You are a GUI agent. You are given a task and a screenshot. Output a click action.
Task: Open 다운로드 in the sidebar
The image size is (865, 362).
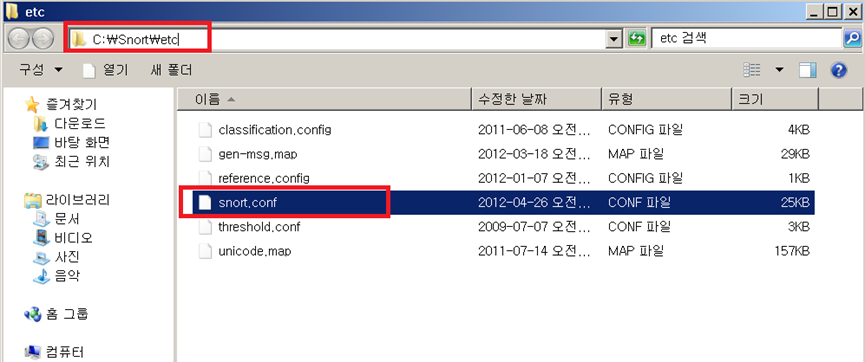pos(80,123)
